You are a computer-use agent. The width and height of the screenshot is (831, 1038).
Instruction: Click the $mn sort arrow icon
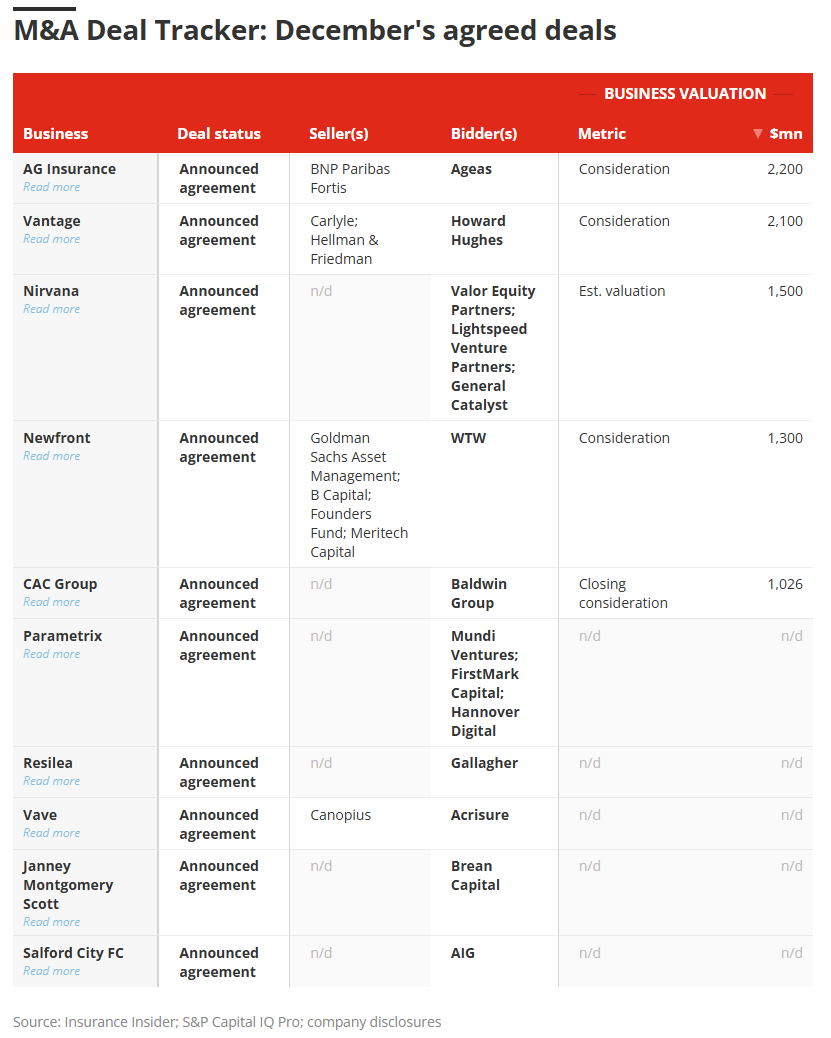(x=758, y=134)
